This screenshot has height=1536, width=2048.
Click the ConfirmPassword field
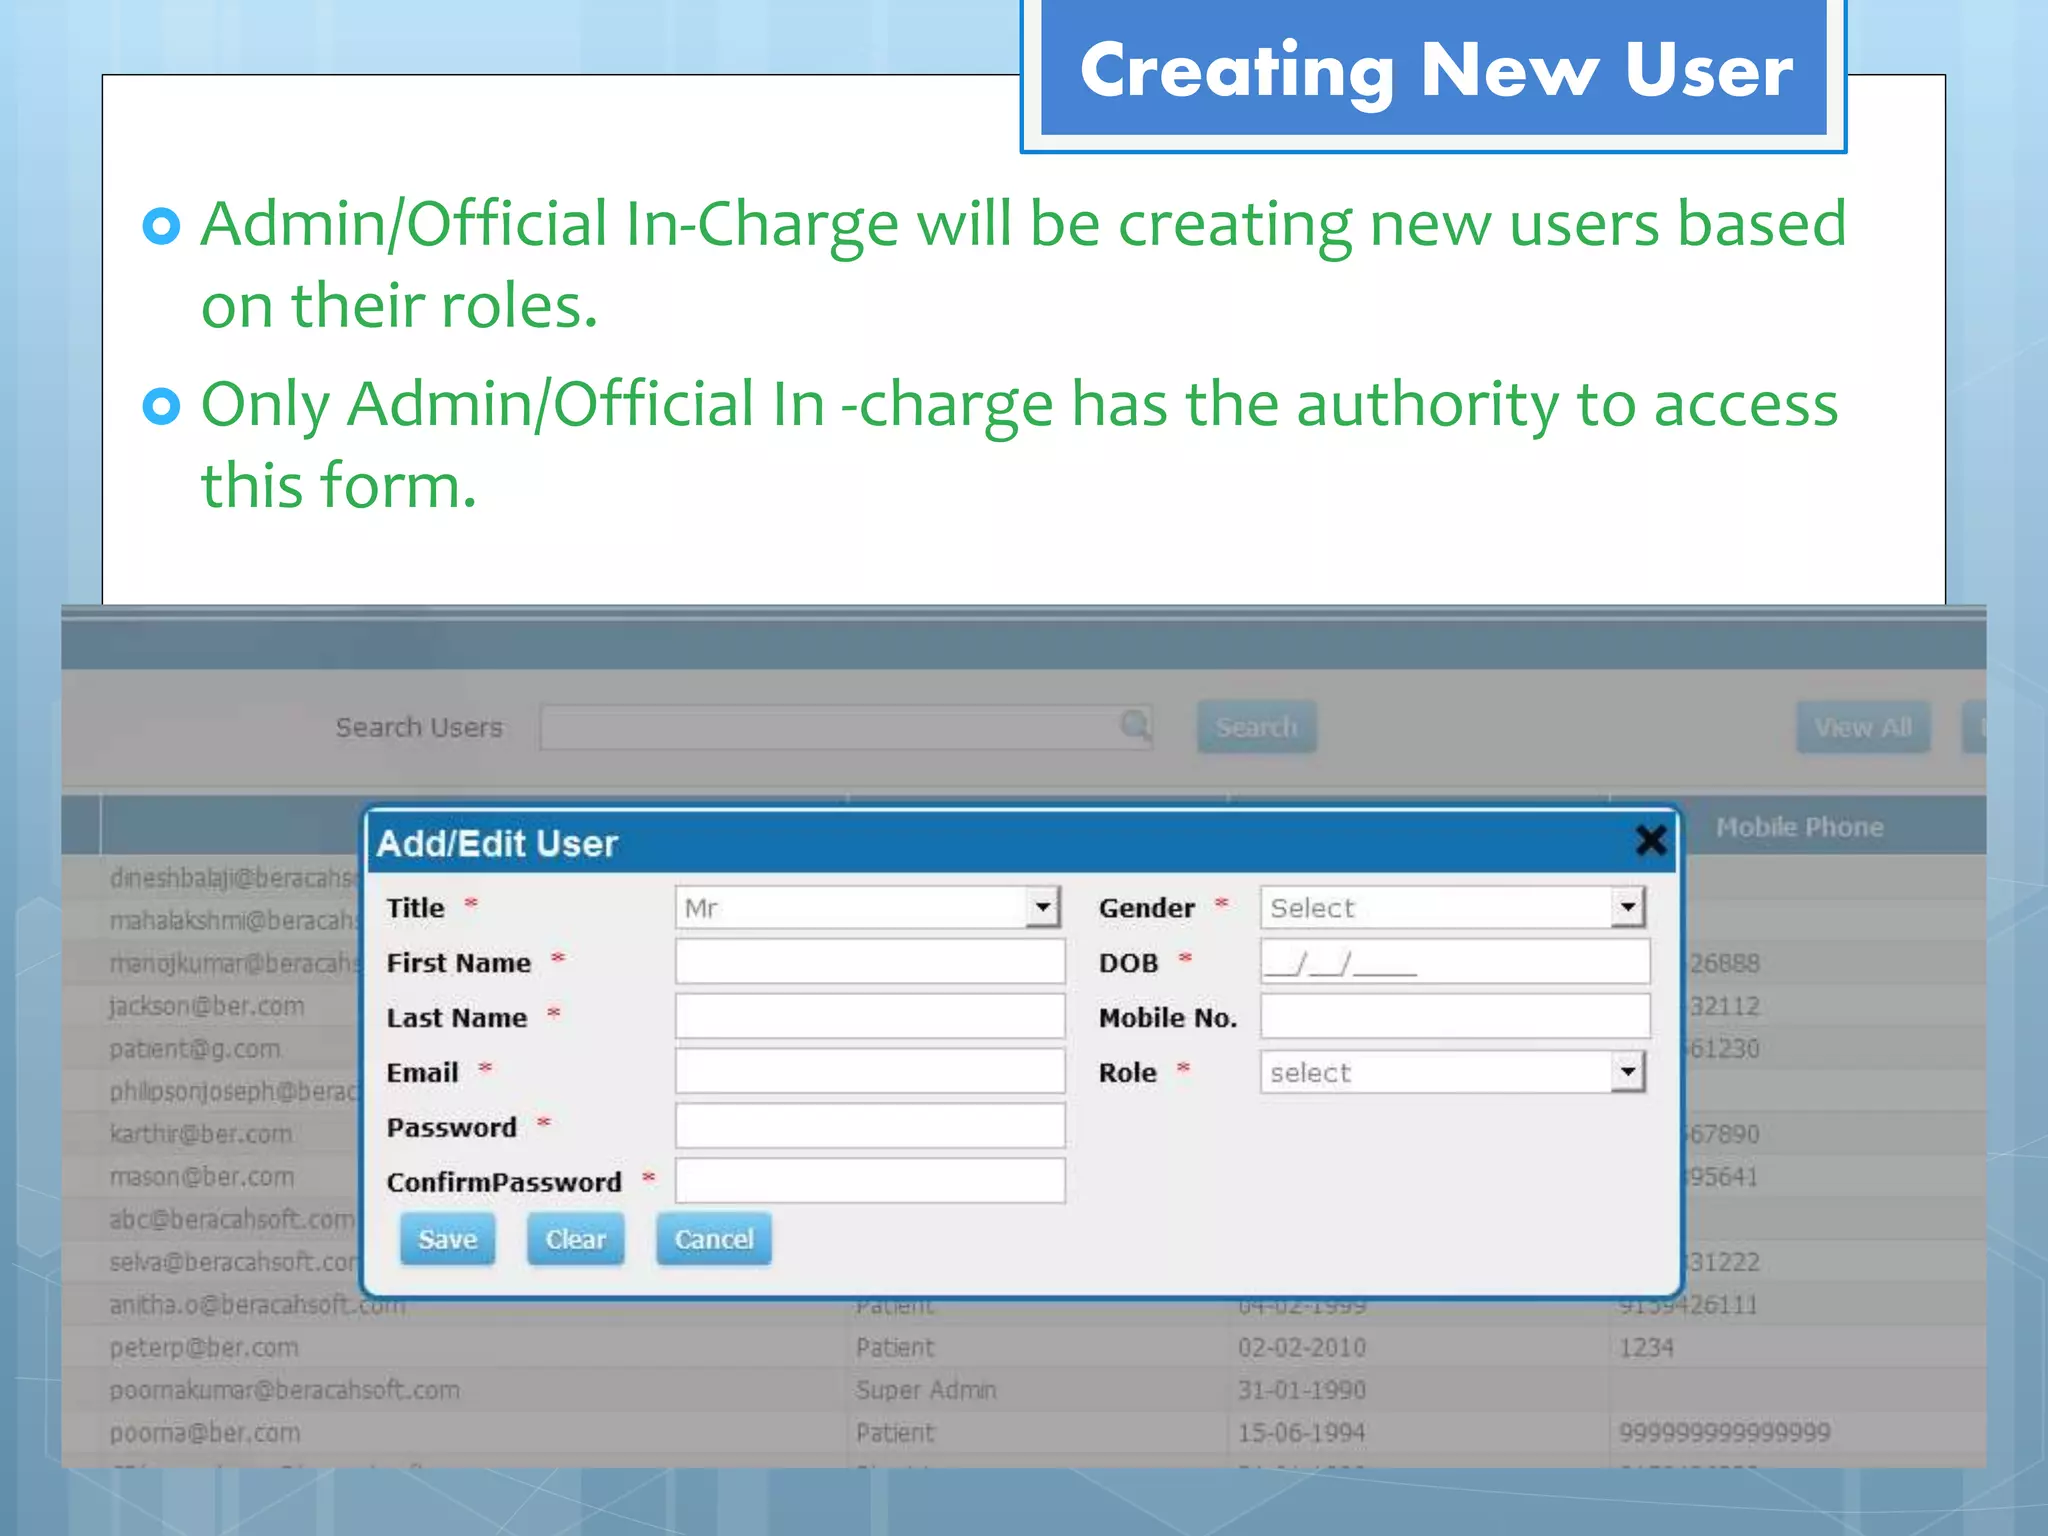pos(869,1181)
